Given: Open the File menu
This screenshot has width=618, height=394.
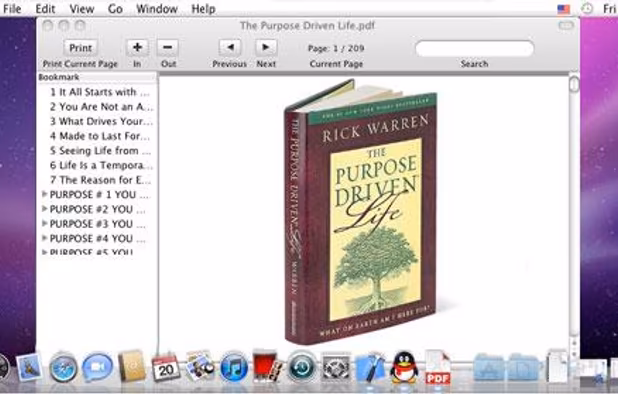Looking at the screenshot, I should click(x=12, y=9).
